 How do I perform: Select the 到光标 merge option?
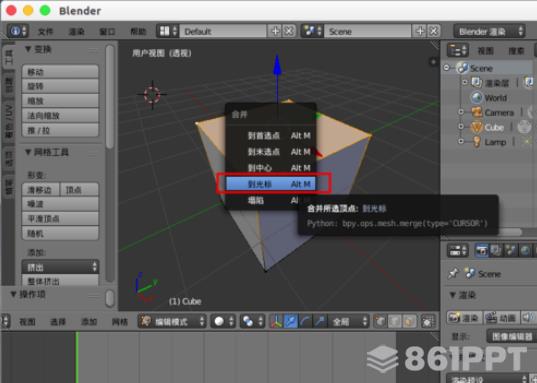click(271, 184)
